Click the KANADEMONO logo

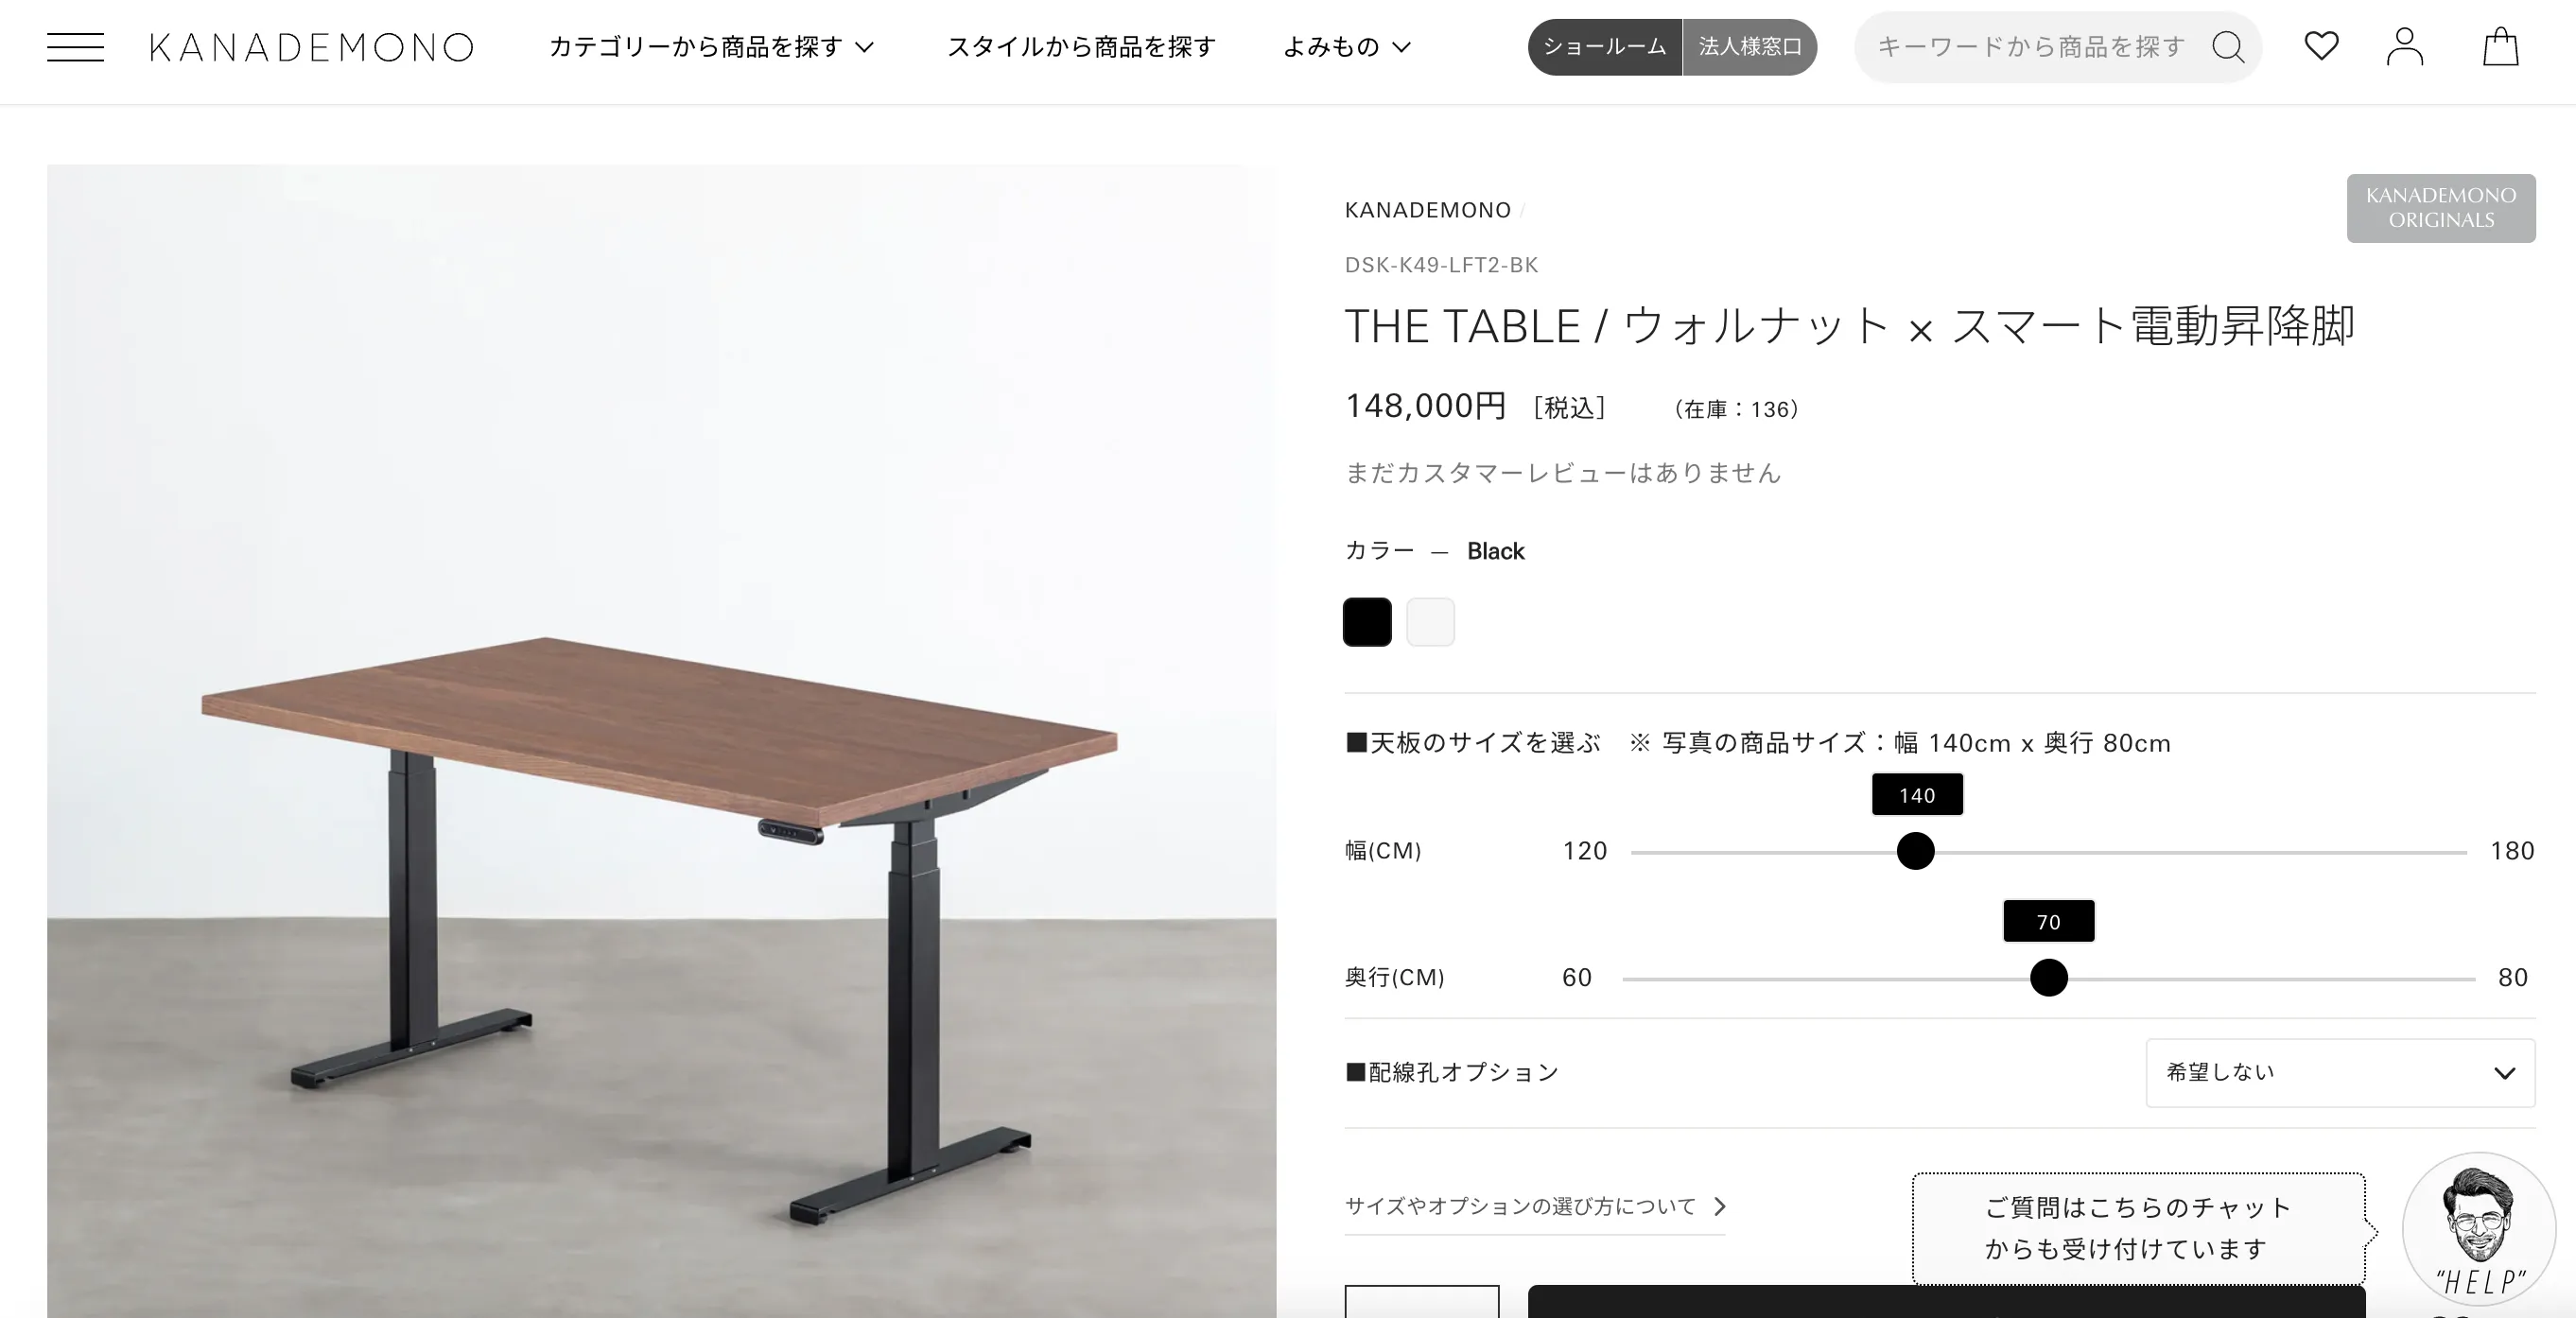tap(311, 47)
